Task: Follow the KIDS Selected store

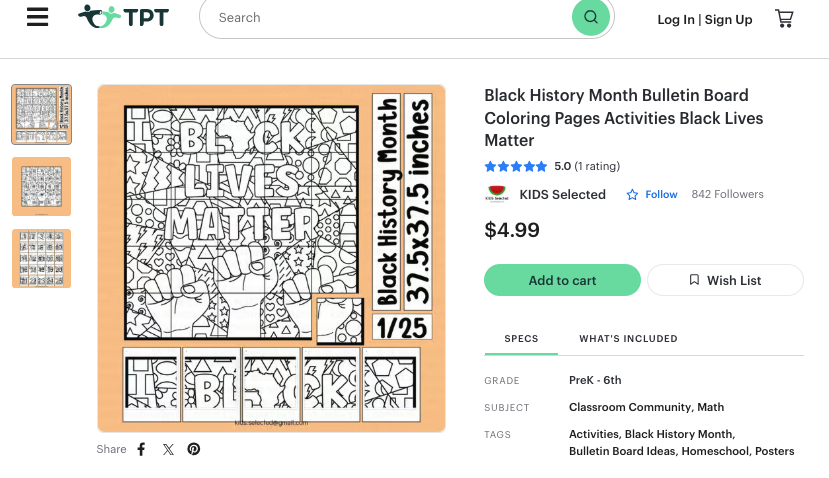Action: [652, 194]
